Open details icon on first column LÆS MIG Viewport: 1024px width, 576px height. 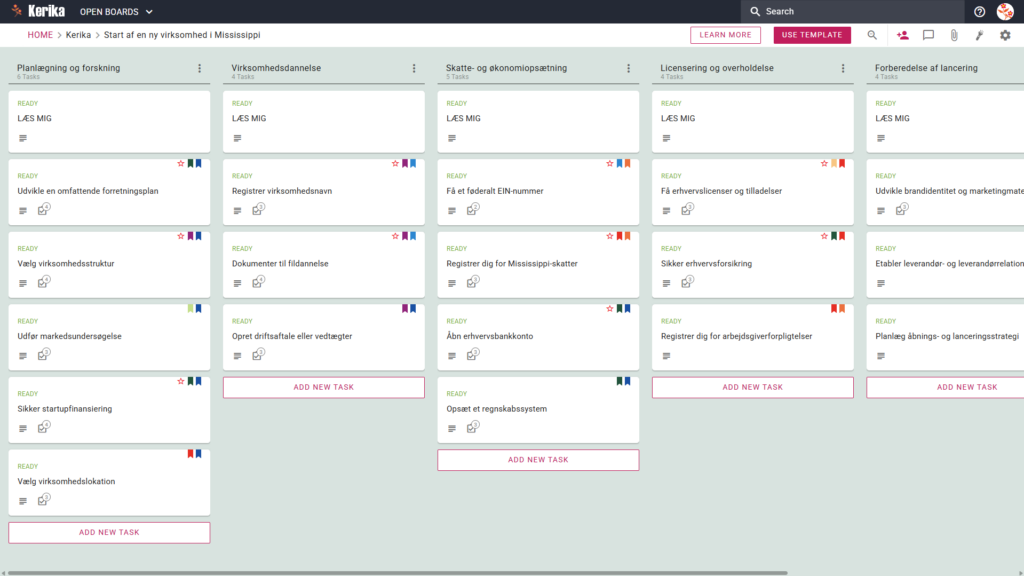(23, 138)
